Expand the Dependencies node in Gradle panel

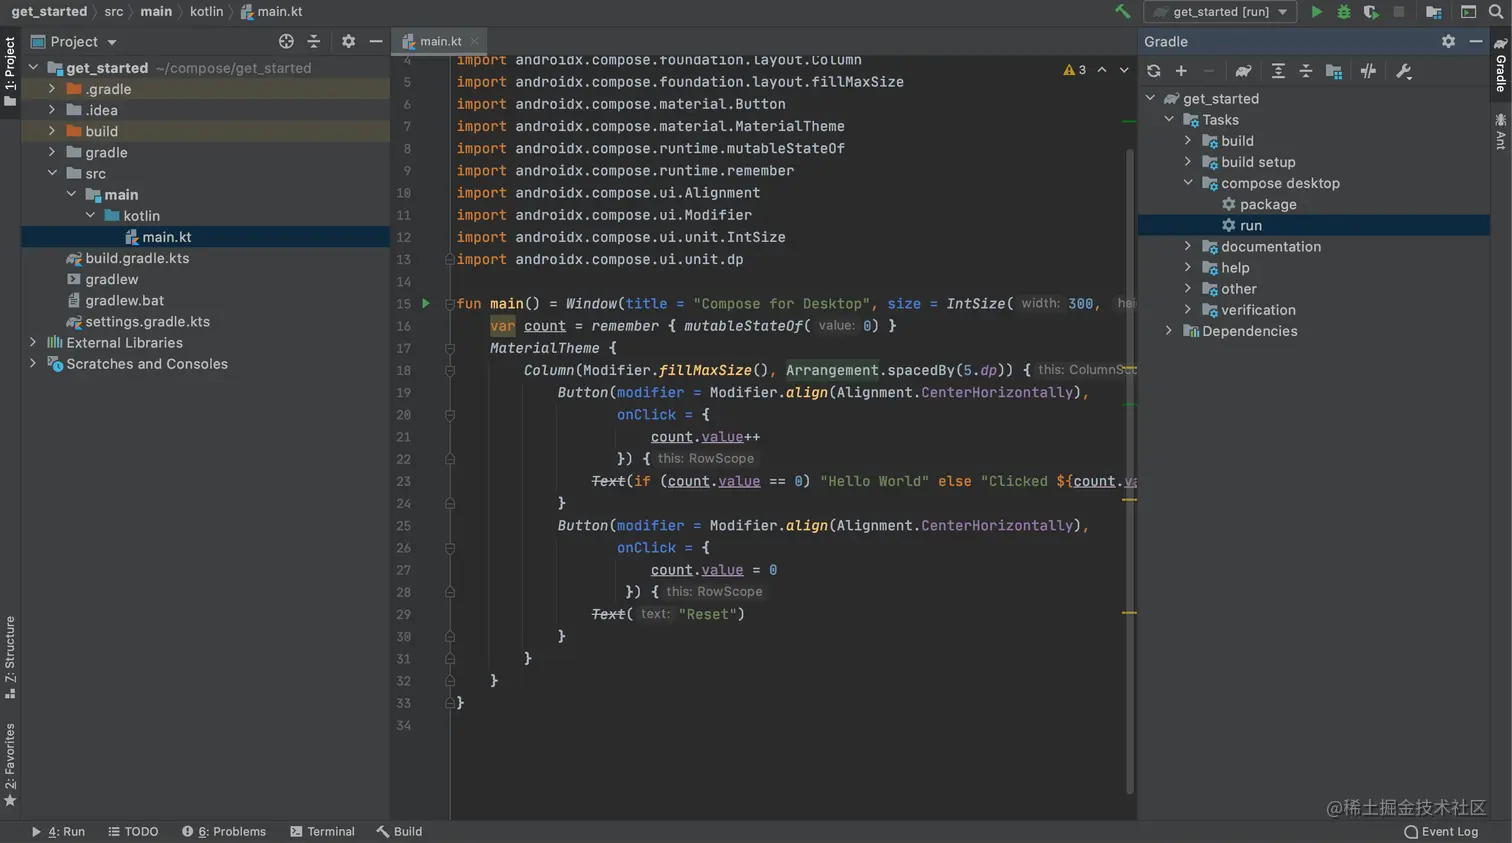pos(1168,330)
